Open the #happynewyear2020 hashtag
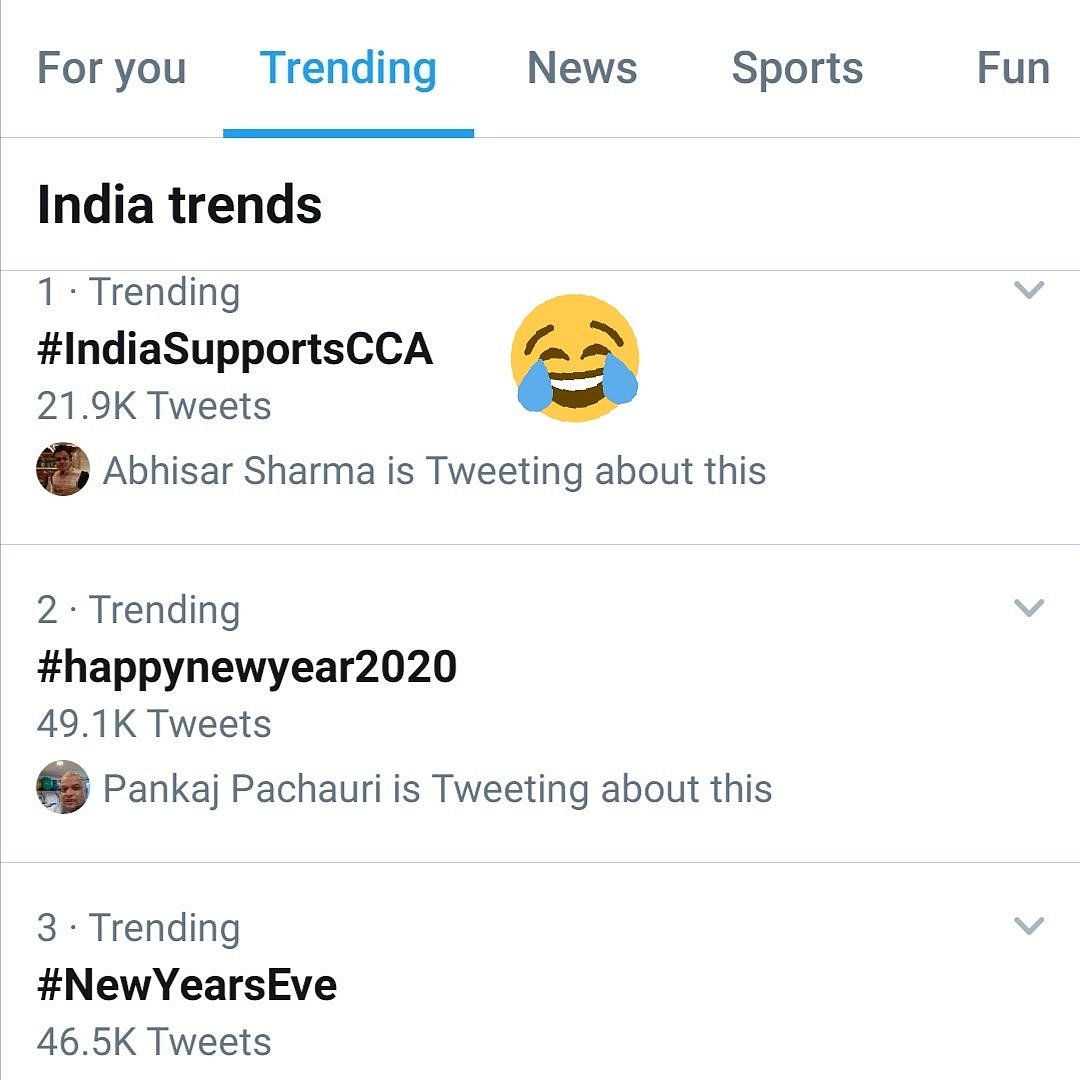This screenshot has height=1080, width=1080. (x=247, y=667)
